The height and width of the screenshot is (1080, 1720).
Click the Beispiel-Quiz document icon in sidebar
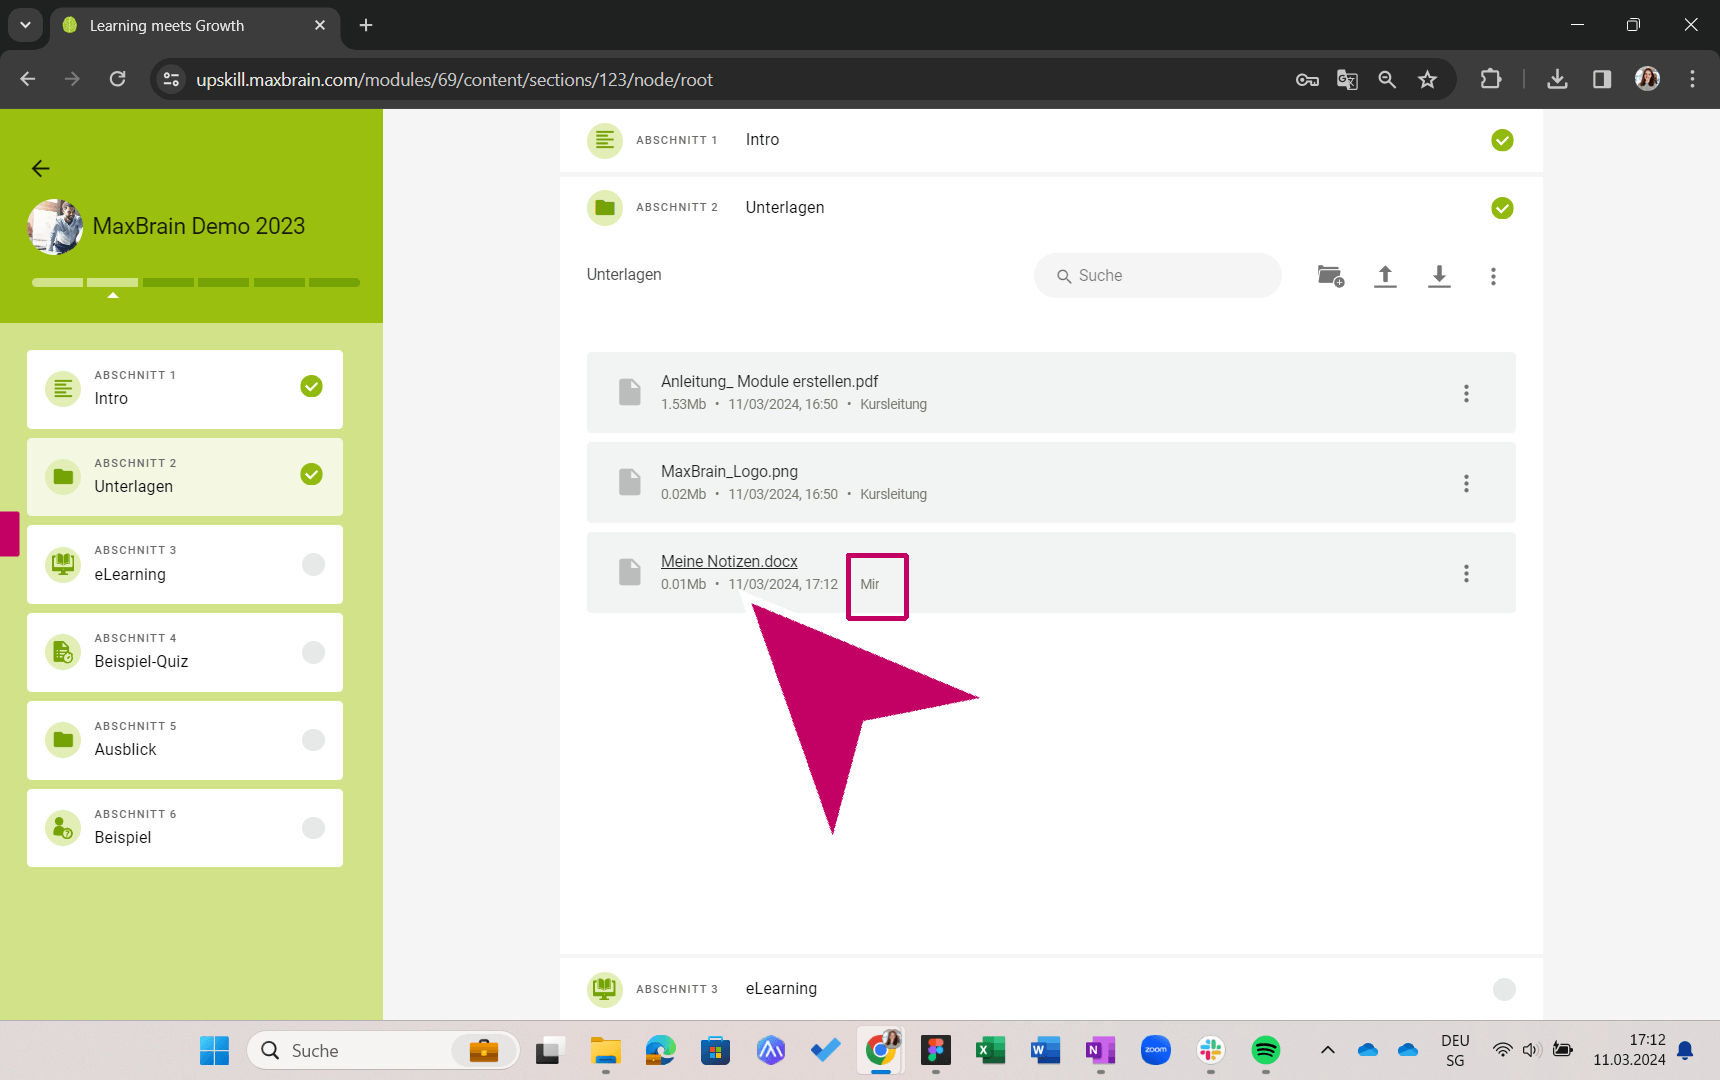(63, 652)
